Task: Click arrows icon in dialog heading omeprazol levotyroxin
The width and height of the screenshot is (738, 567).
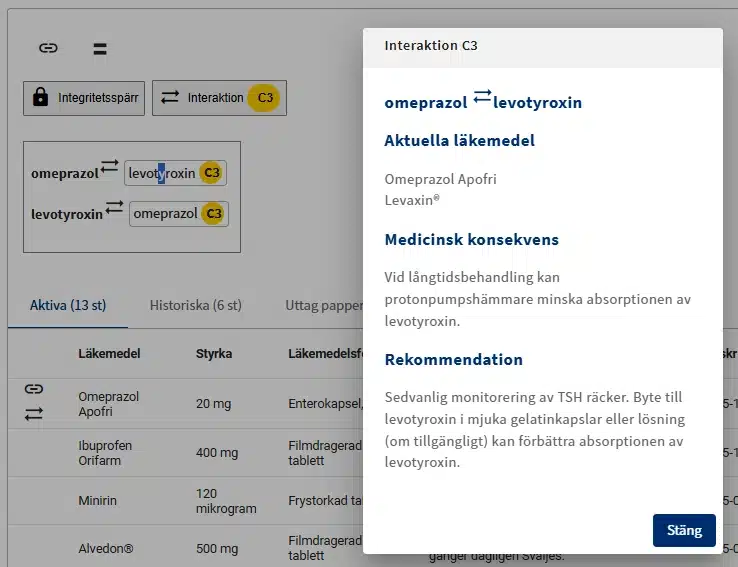Action: (x=482, y=96)
